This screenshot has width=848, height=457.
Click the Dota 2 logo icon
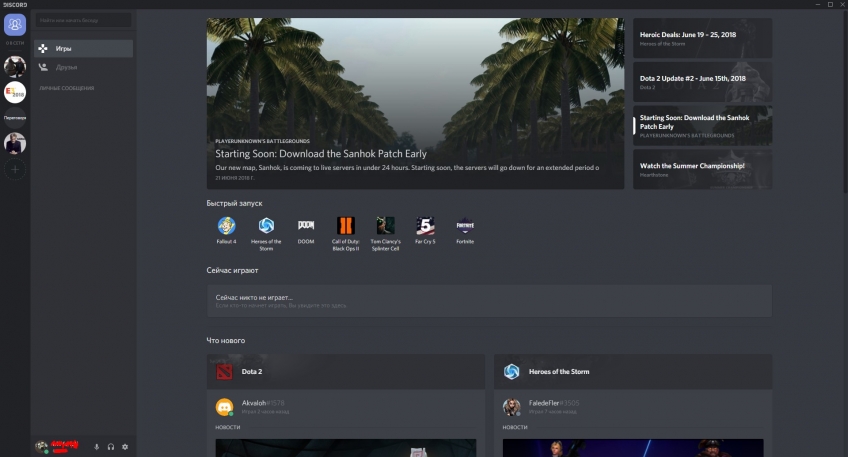[x=224, y=372]
